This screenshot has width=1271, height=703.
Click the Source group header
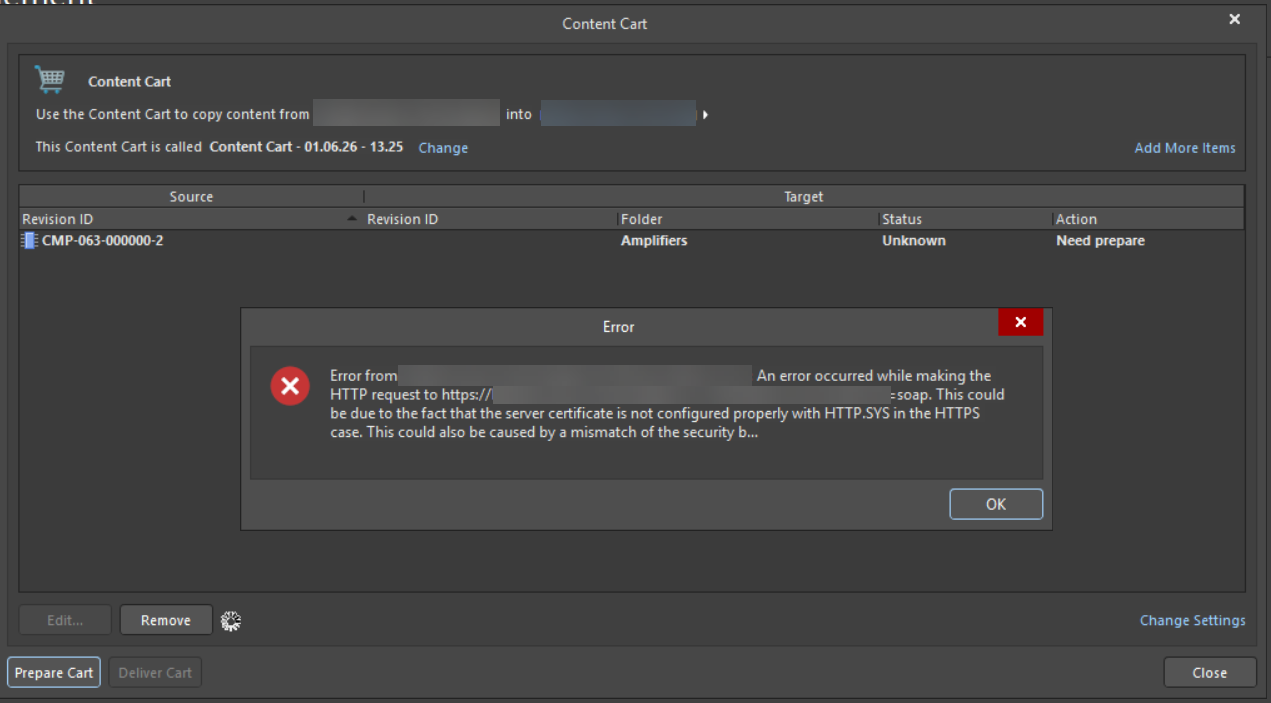click(x=191, y=197)
